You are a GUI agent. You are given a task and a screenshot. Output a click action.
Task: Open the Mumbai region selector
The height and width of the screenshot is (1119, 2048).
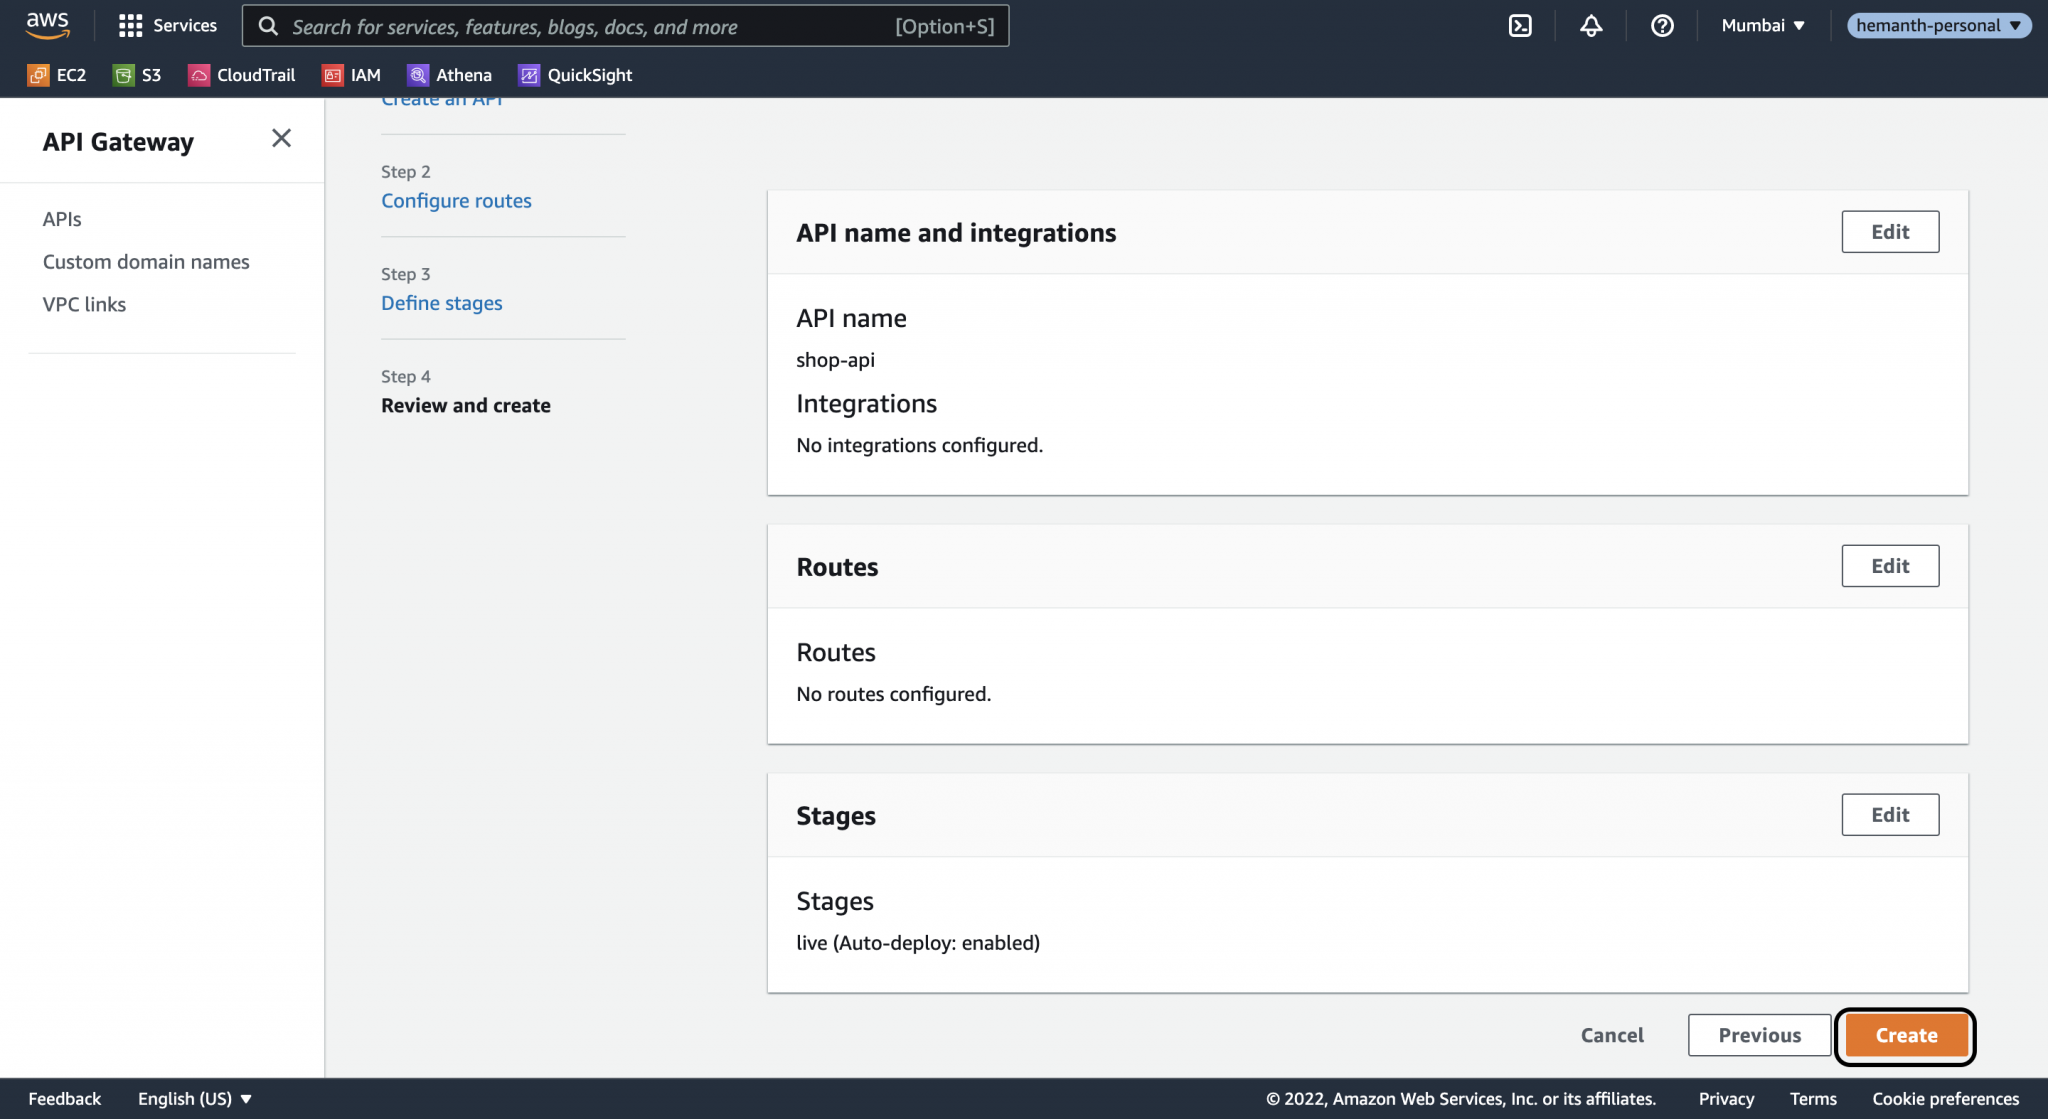(x=1762, y=25)
